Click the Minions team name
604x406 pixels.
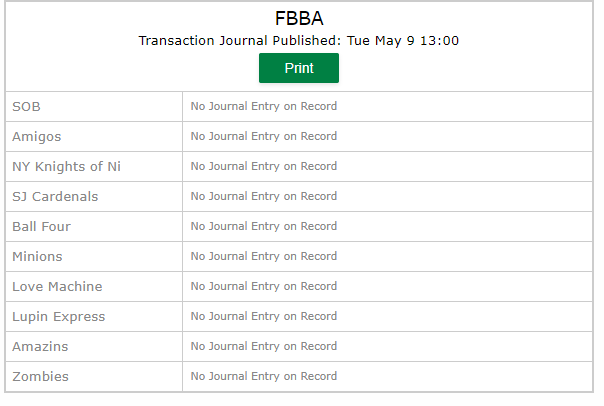click(37, 257)
